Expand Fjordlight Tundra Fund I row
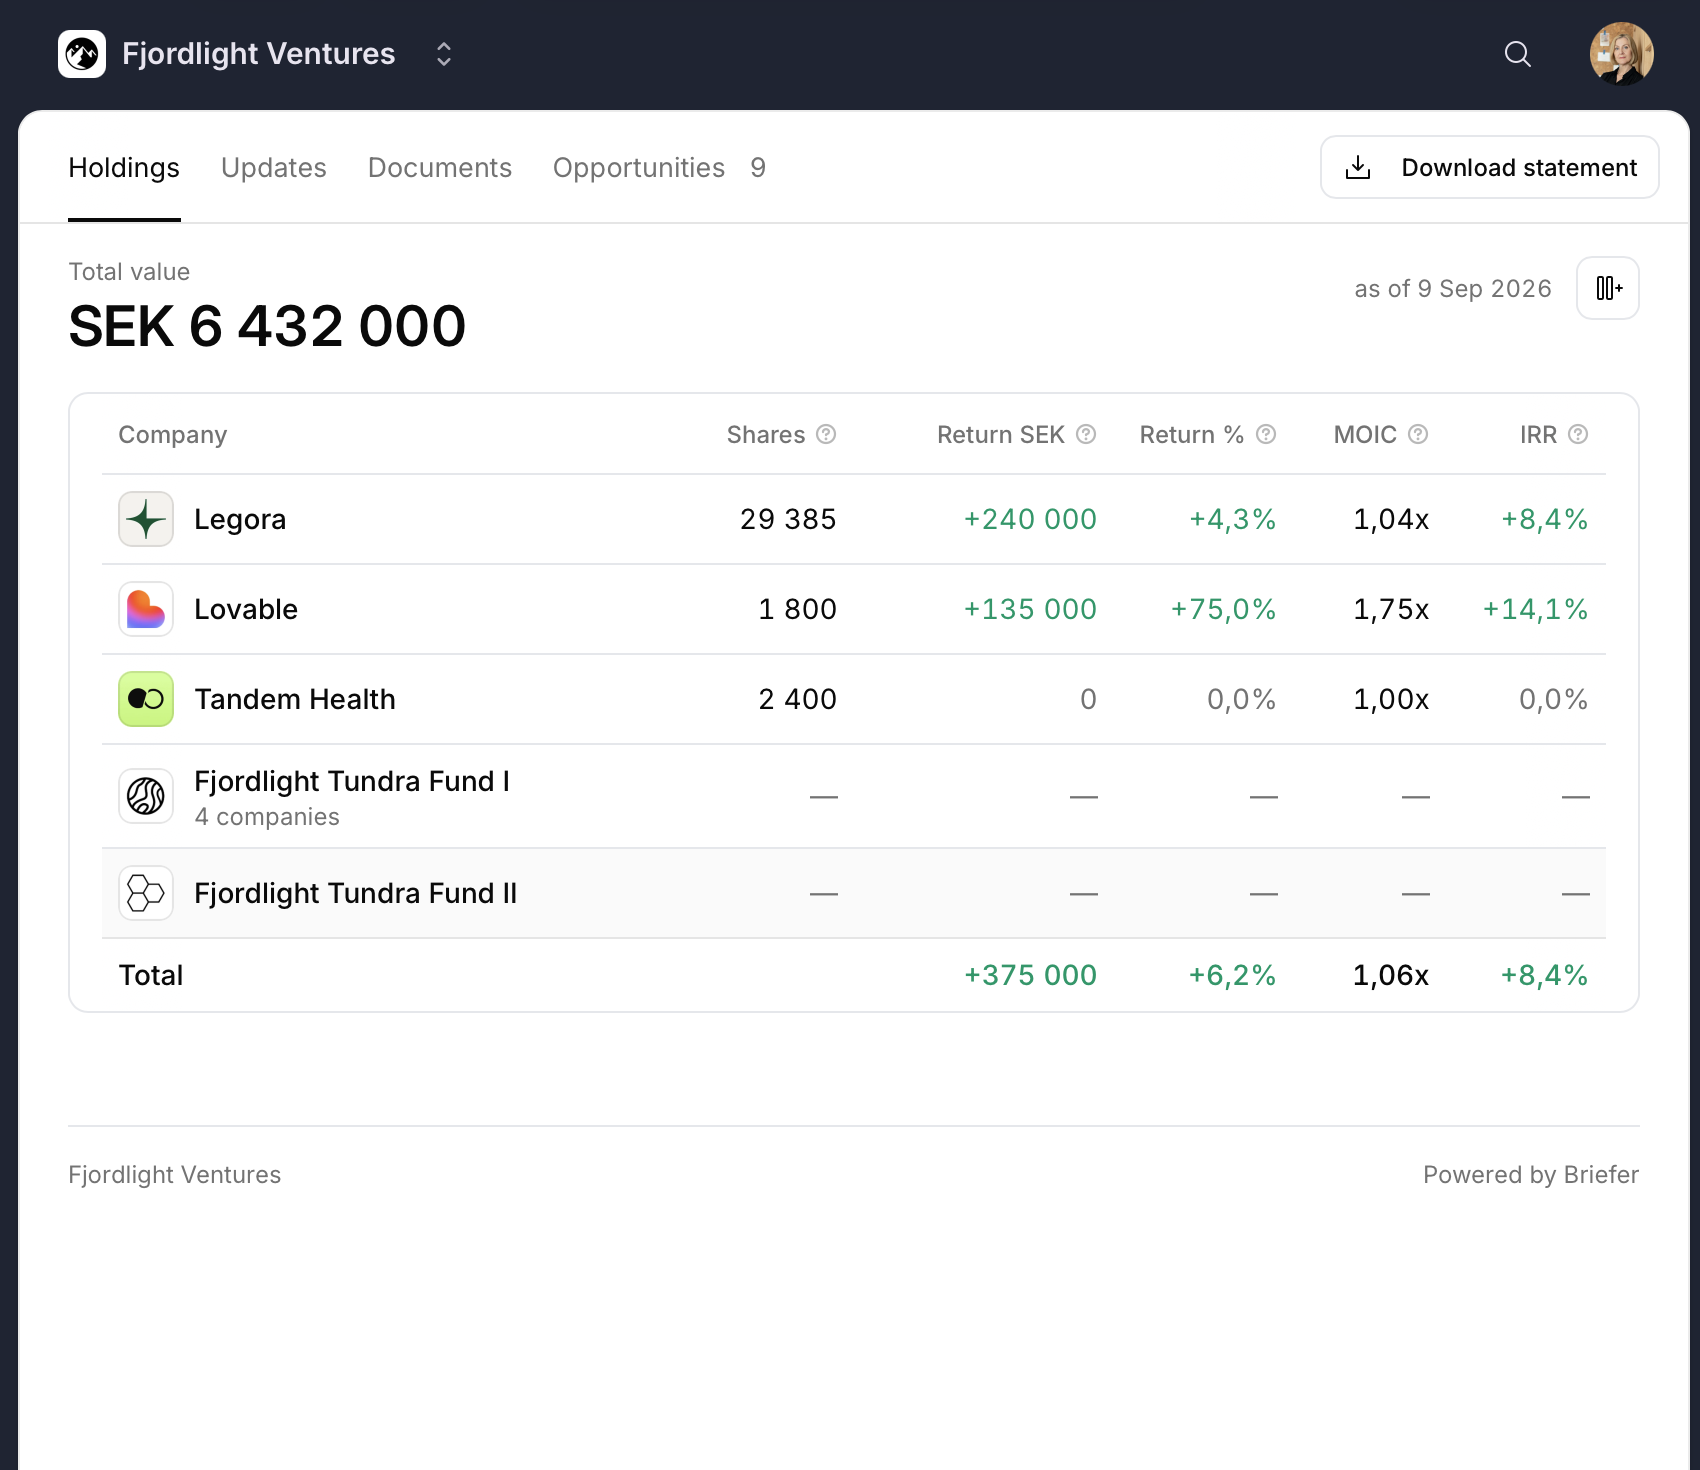The image size is (1700, 1470). [x=854, y=796]
